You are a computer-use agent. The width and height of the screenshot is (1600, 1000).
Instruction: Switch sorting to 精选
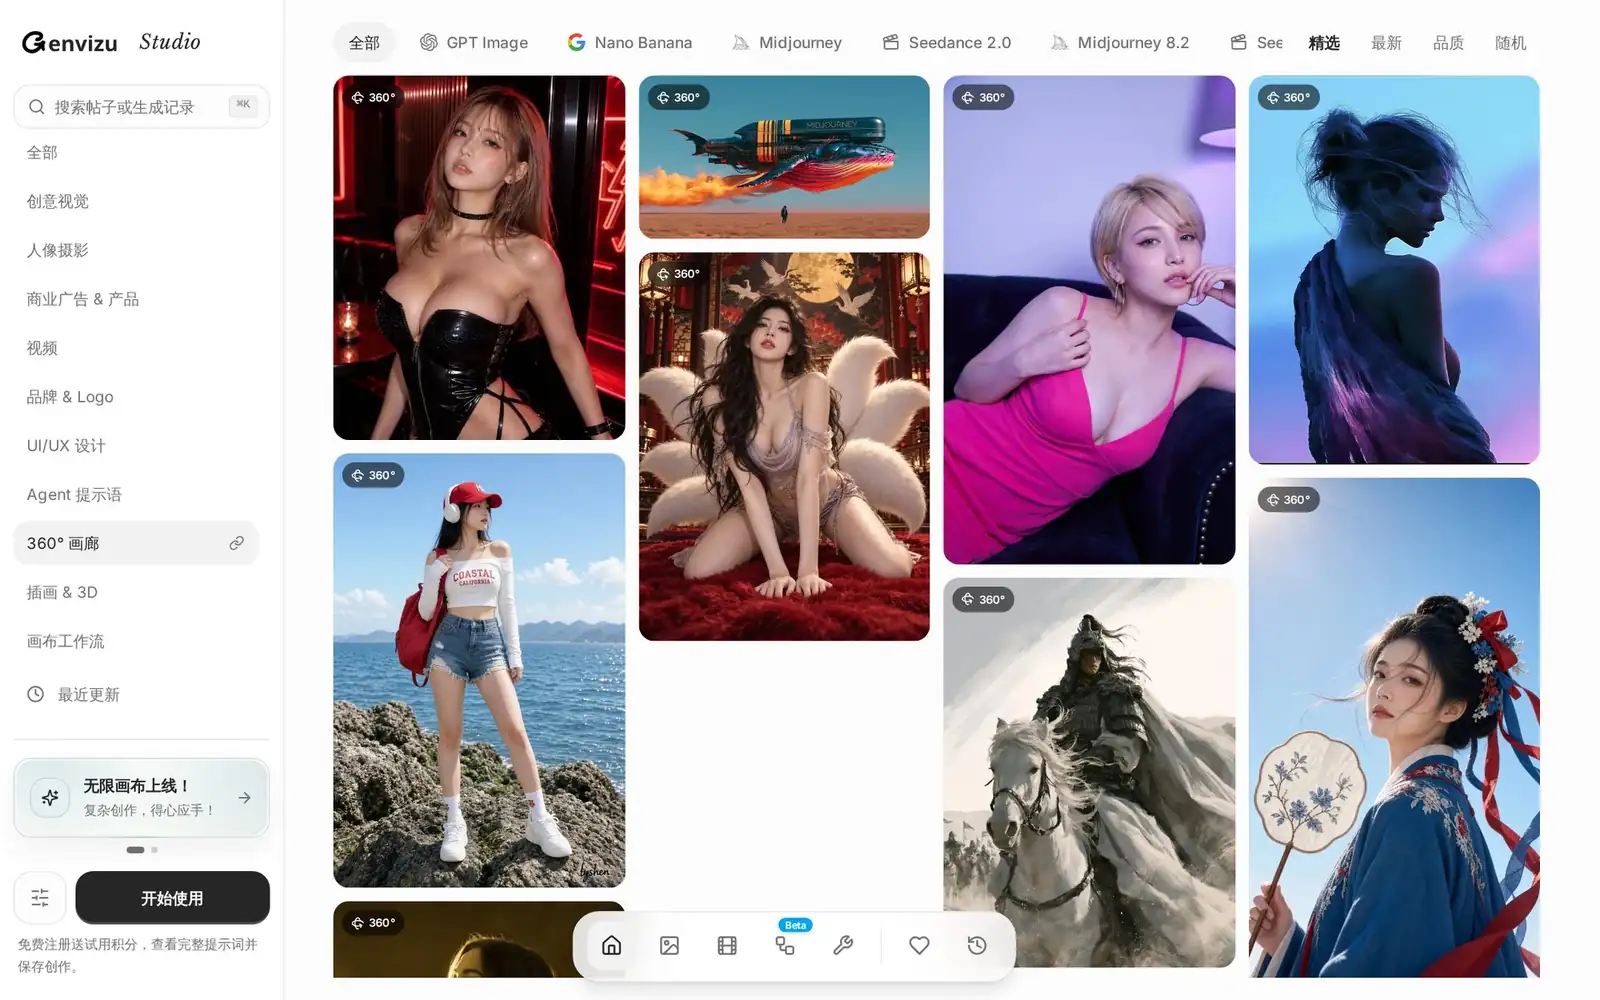click(x=1324, y=42)
